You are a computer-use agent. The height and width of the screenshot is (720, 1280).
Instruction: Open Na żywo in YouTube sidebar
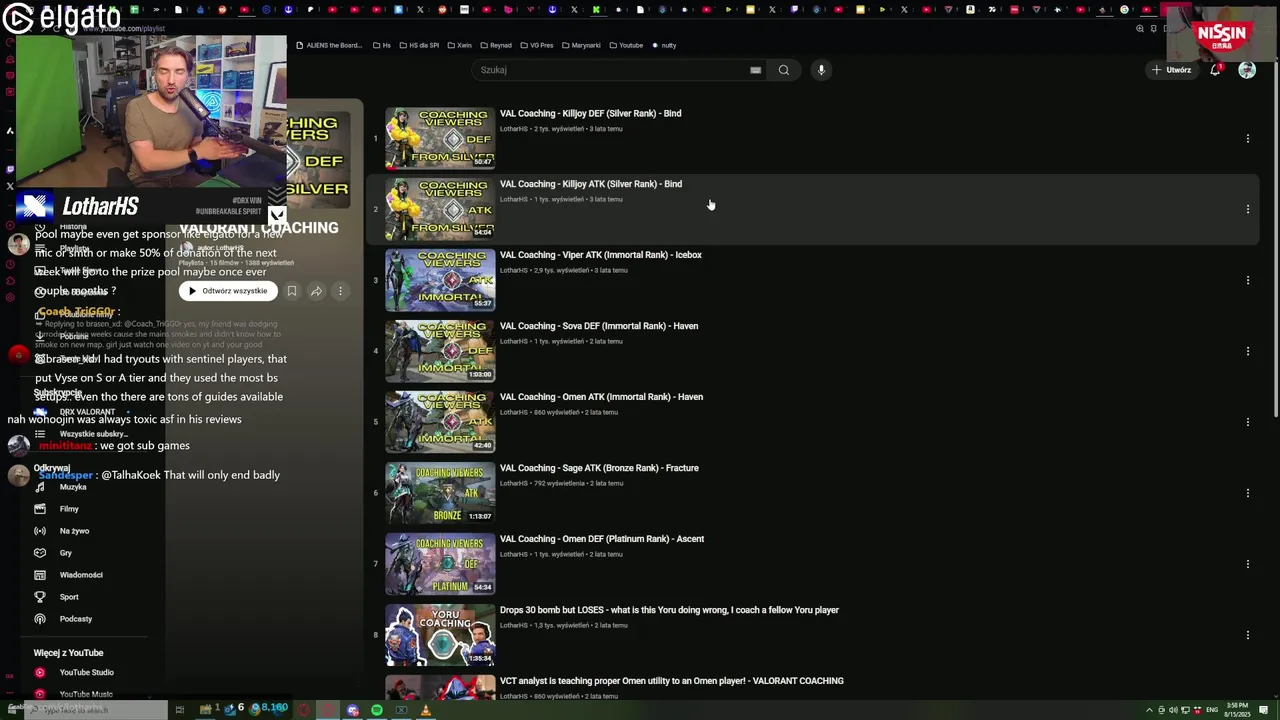point(74,531)
